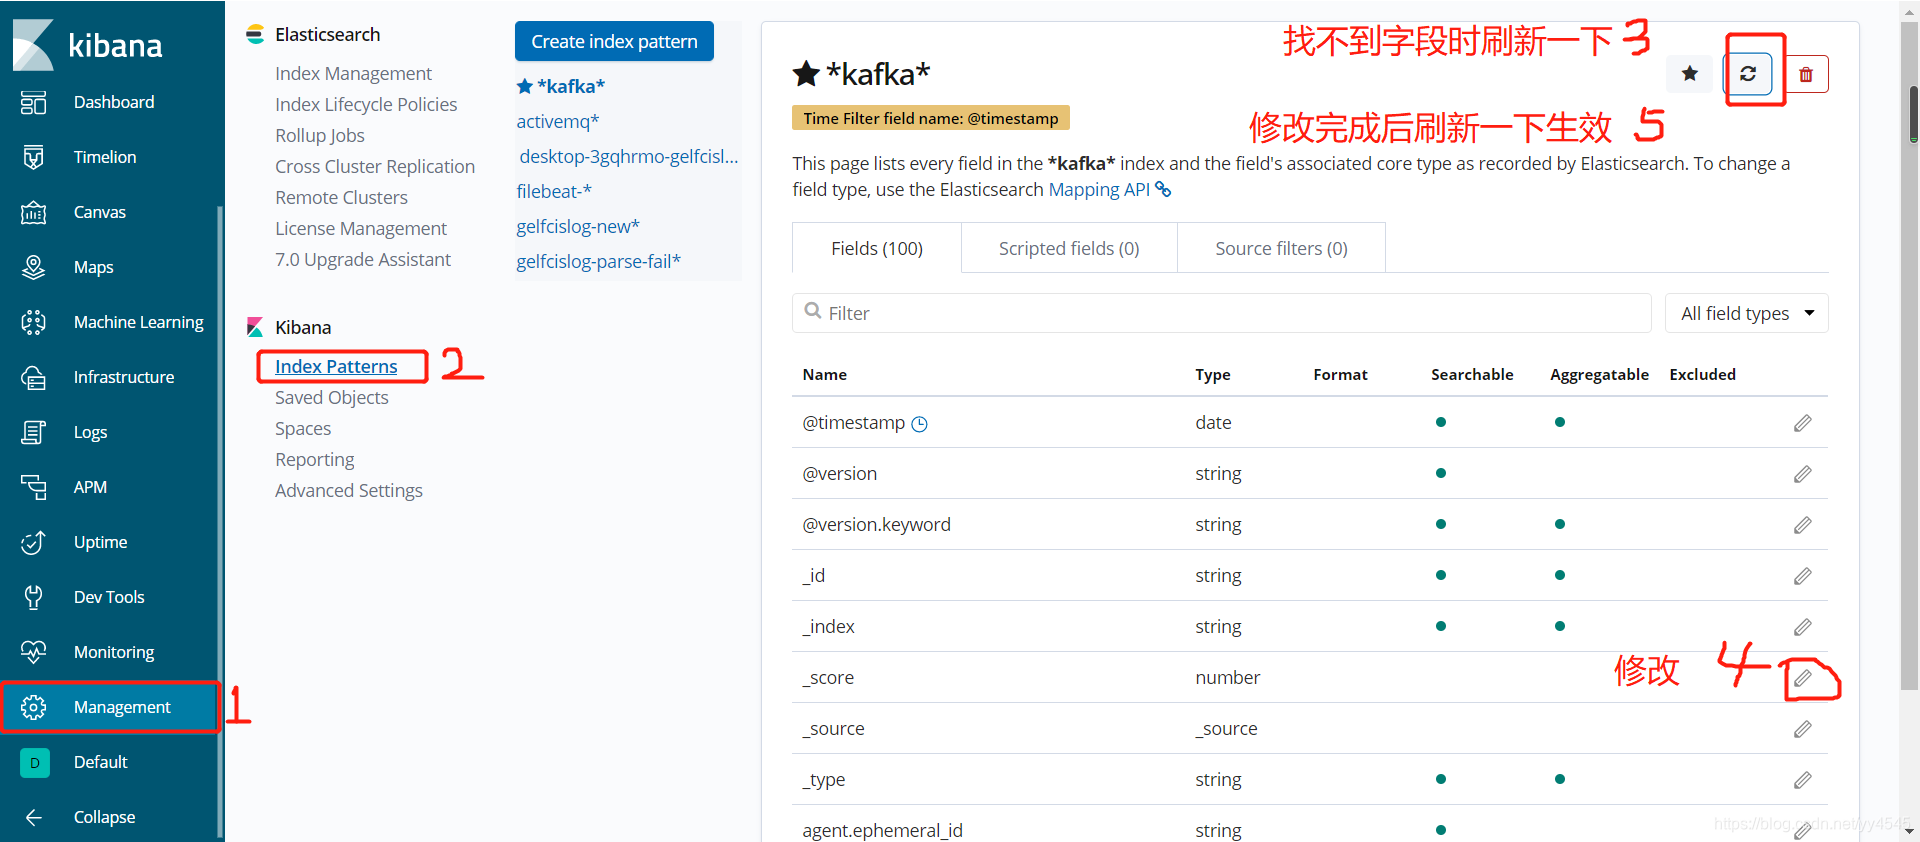Select the gelfcislog-parse-fail* index pattern
Screen dimensions: 1920x842
(x=598, y=261)
